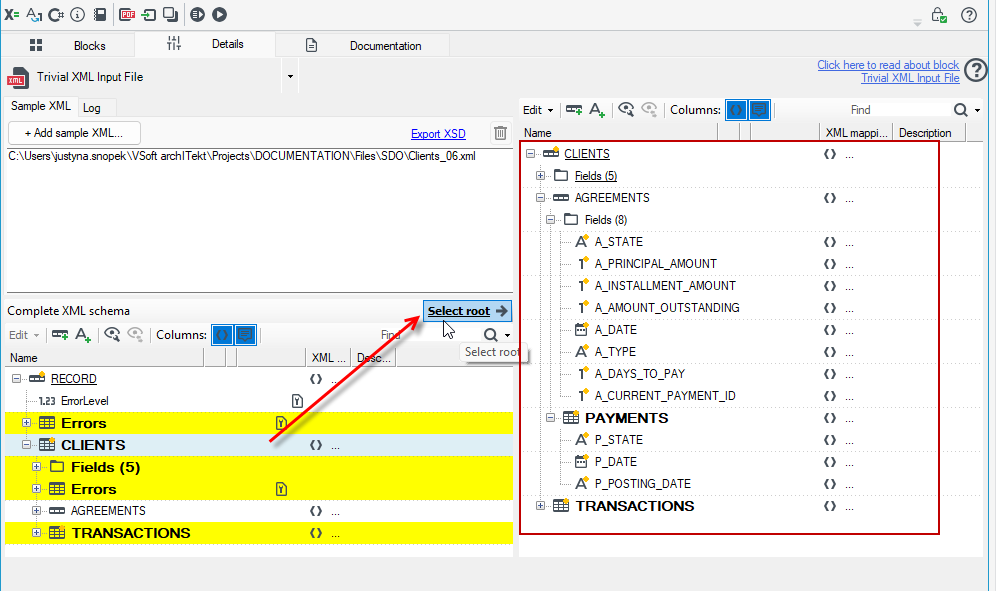Open the Trivial XML Input File dropdown
996x591 pixels.
click(x=290, y=77)
